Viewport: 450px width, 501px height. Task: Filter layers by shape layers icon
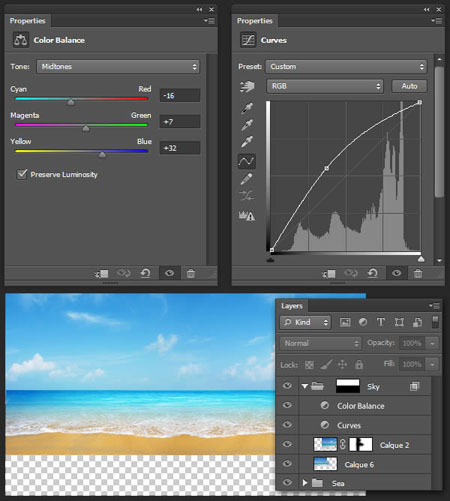click(x=399, y=322)
